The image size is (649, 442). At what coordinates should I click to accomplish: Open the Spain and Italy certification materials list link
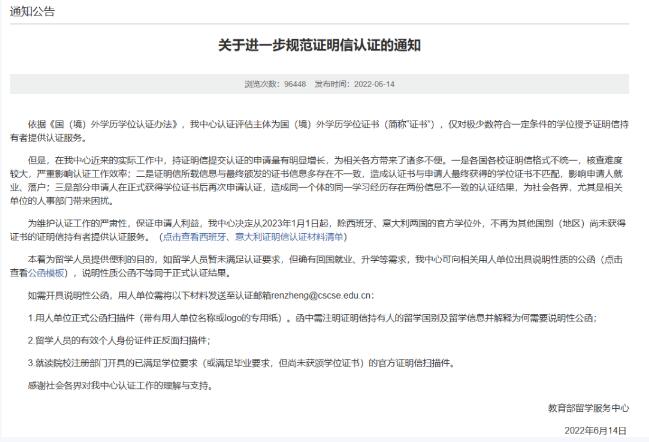pos(253,237)
